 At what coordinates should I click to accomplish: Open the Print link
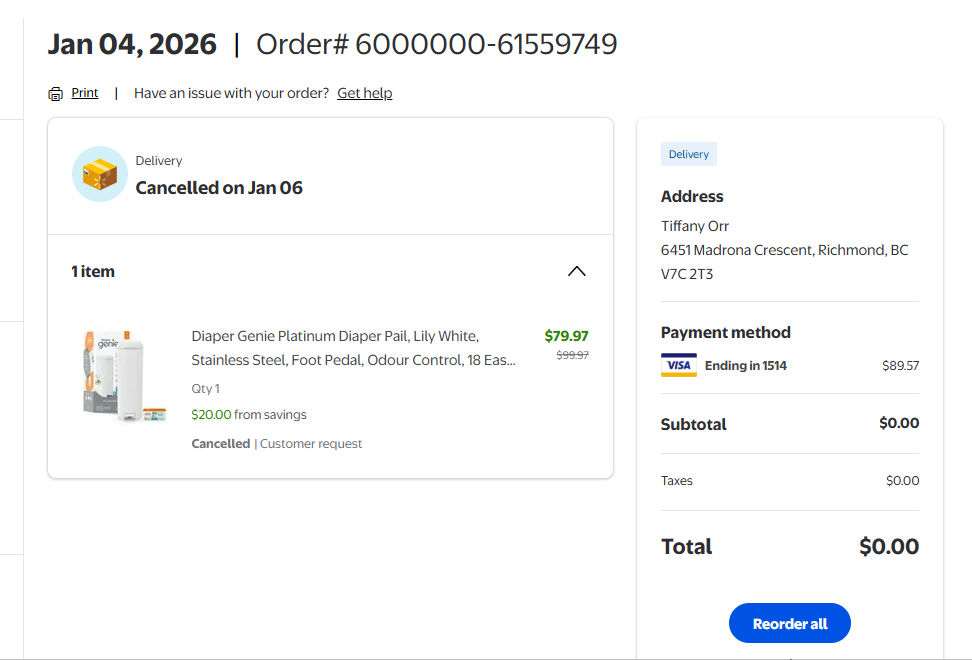coord(85,93)
